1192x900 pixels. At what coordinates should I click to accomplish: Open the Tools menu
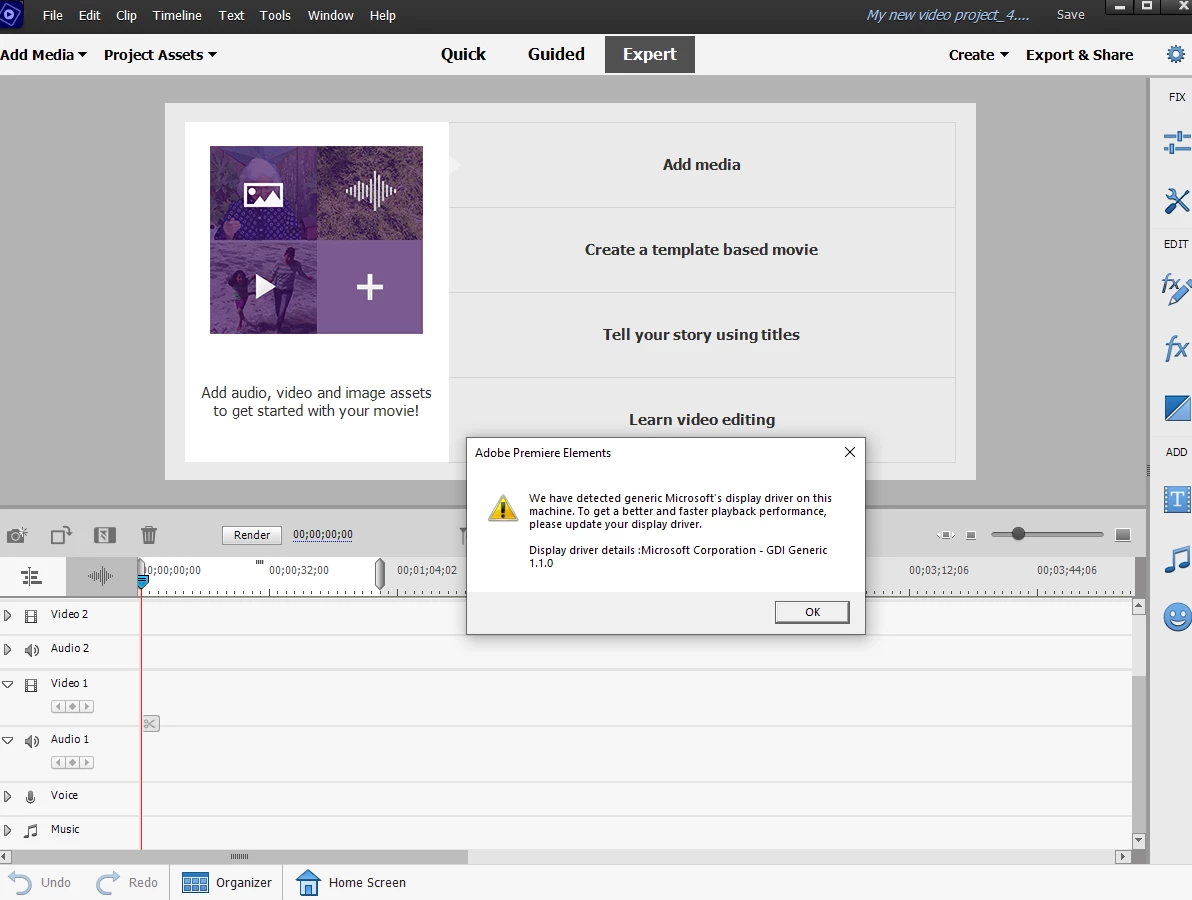pos(275,15)
